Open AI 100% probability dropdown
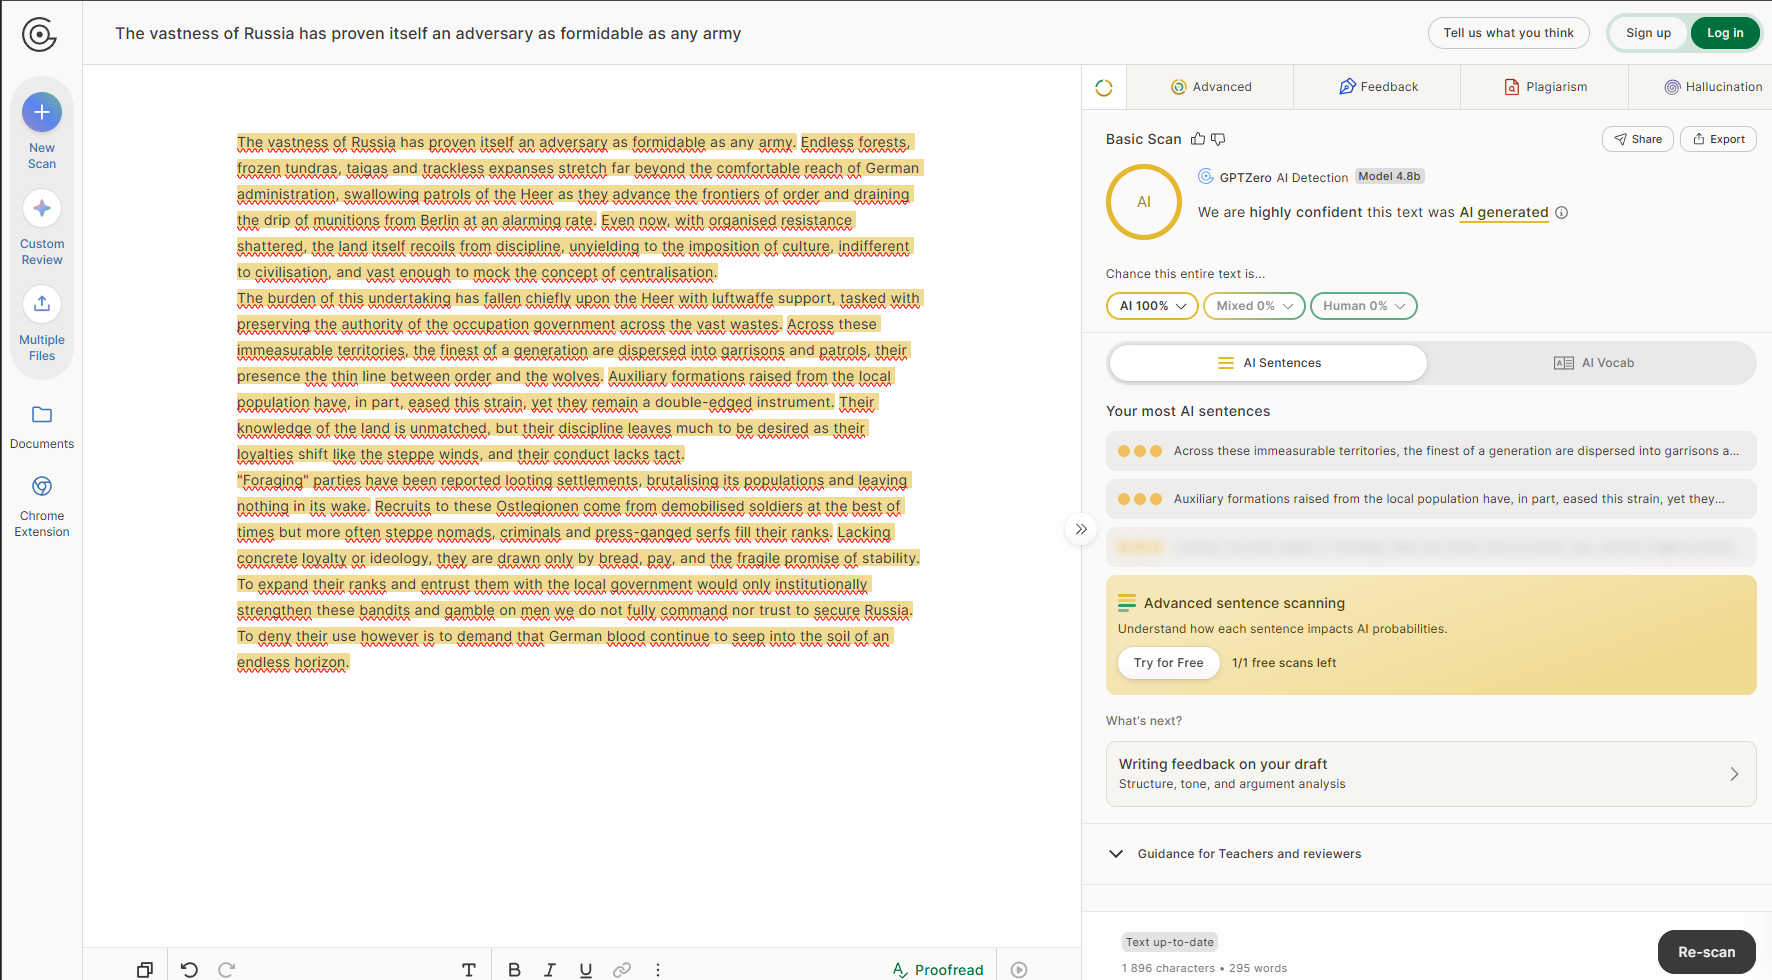Image resolution: width=1772 pixels, height=980 pixels. click(x=1152, y=306)
